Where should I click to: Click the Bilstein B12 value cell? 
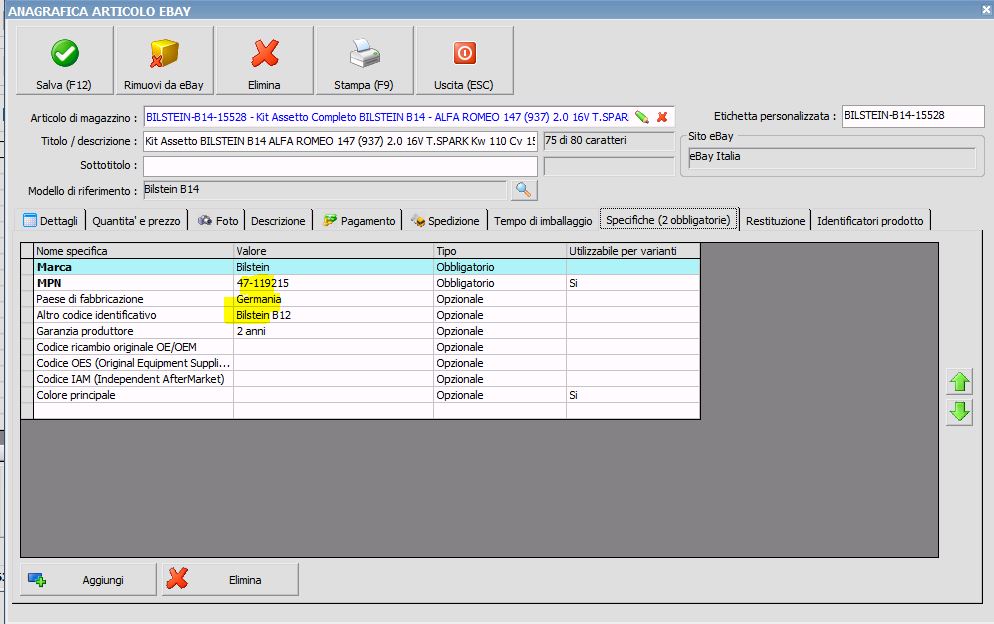coord(333,315)
